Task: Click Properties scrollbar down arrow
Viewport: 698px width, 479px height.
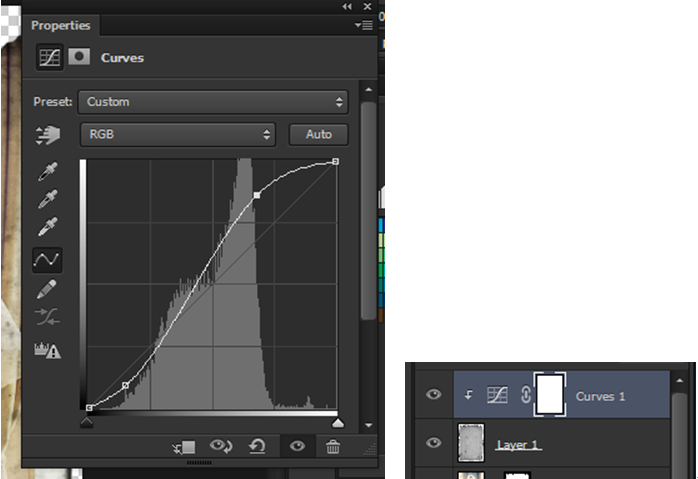Action: 369,425
